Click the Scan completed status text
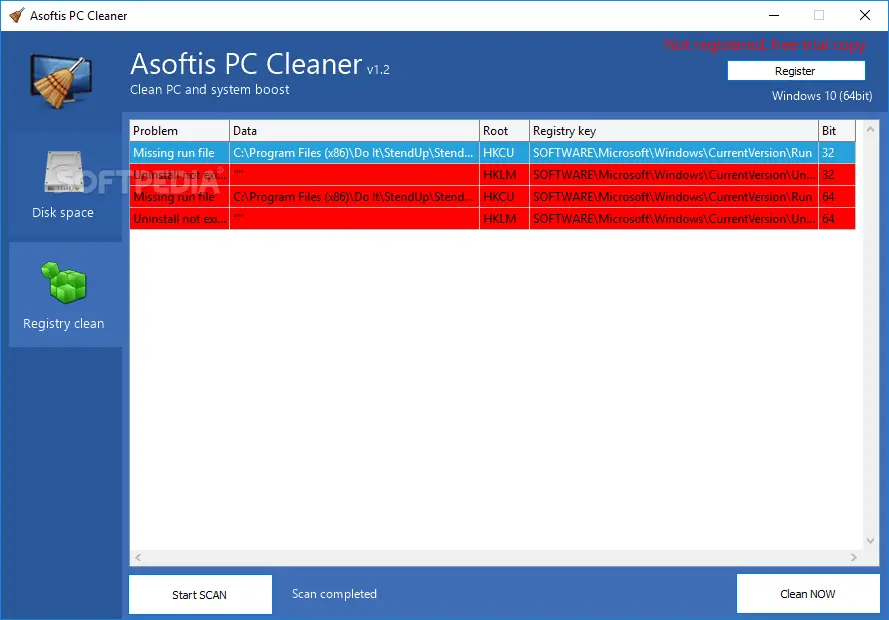This screenshot has height=620, width=889. [334, 594]
